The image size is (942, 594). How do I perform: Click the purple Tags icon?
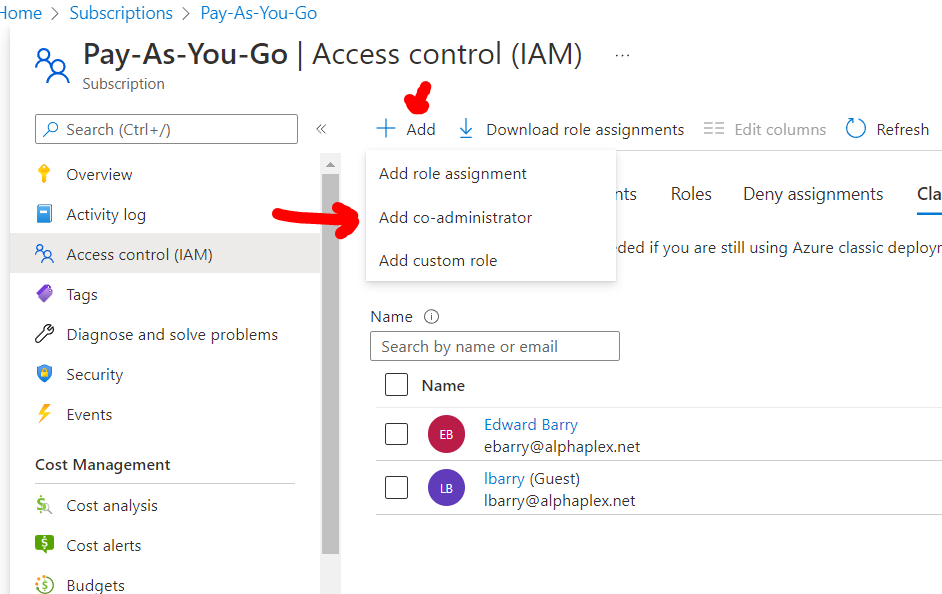point(44,294)
